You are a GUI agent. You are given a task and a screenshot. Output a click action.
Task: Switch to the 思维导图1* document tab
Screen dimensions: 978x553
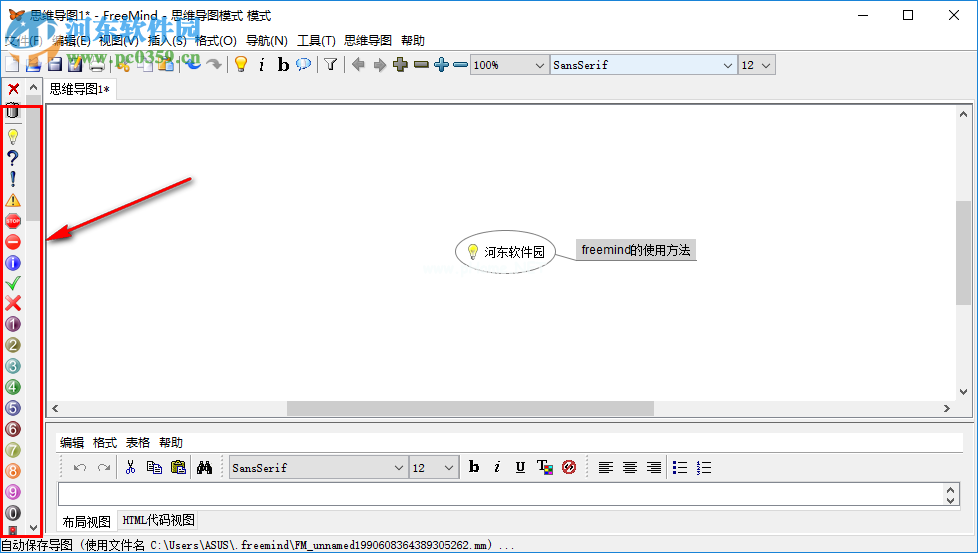click(80, 89)
